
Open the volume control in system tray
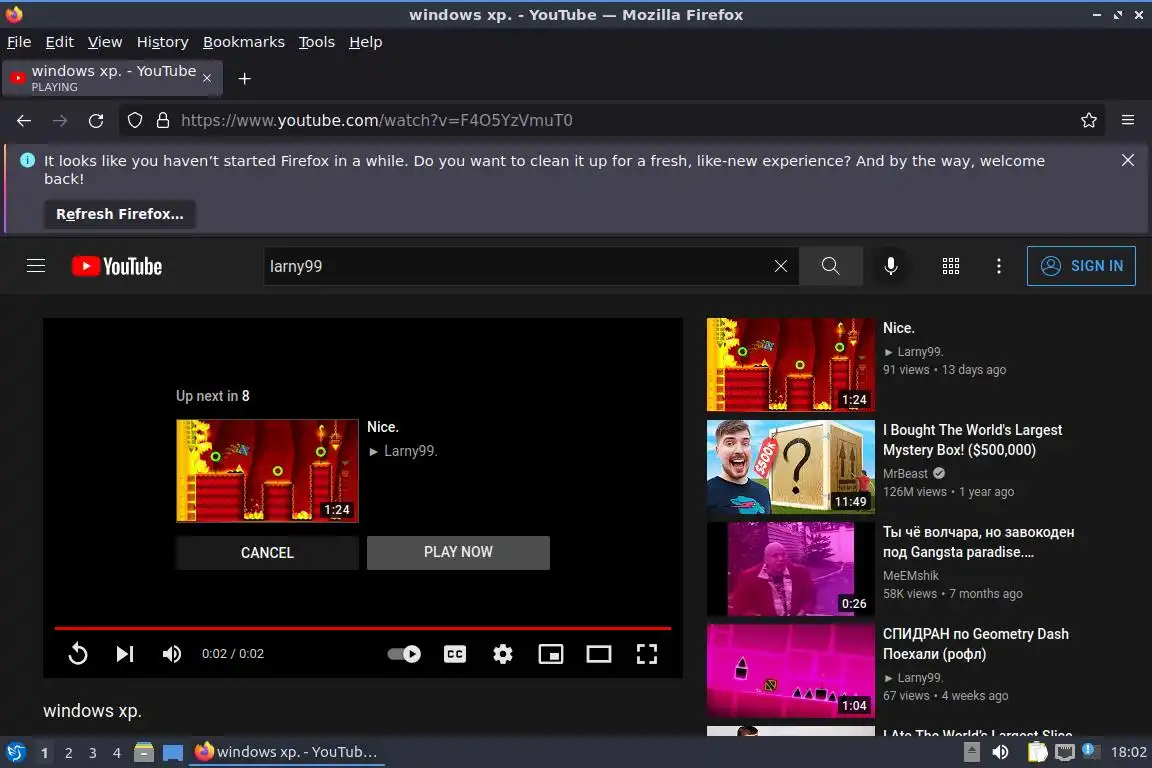1000,752
